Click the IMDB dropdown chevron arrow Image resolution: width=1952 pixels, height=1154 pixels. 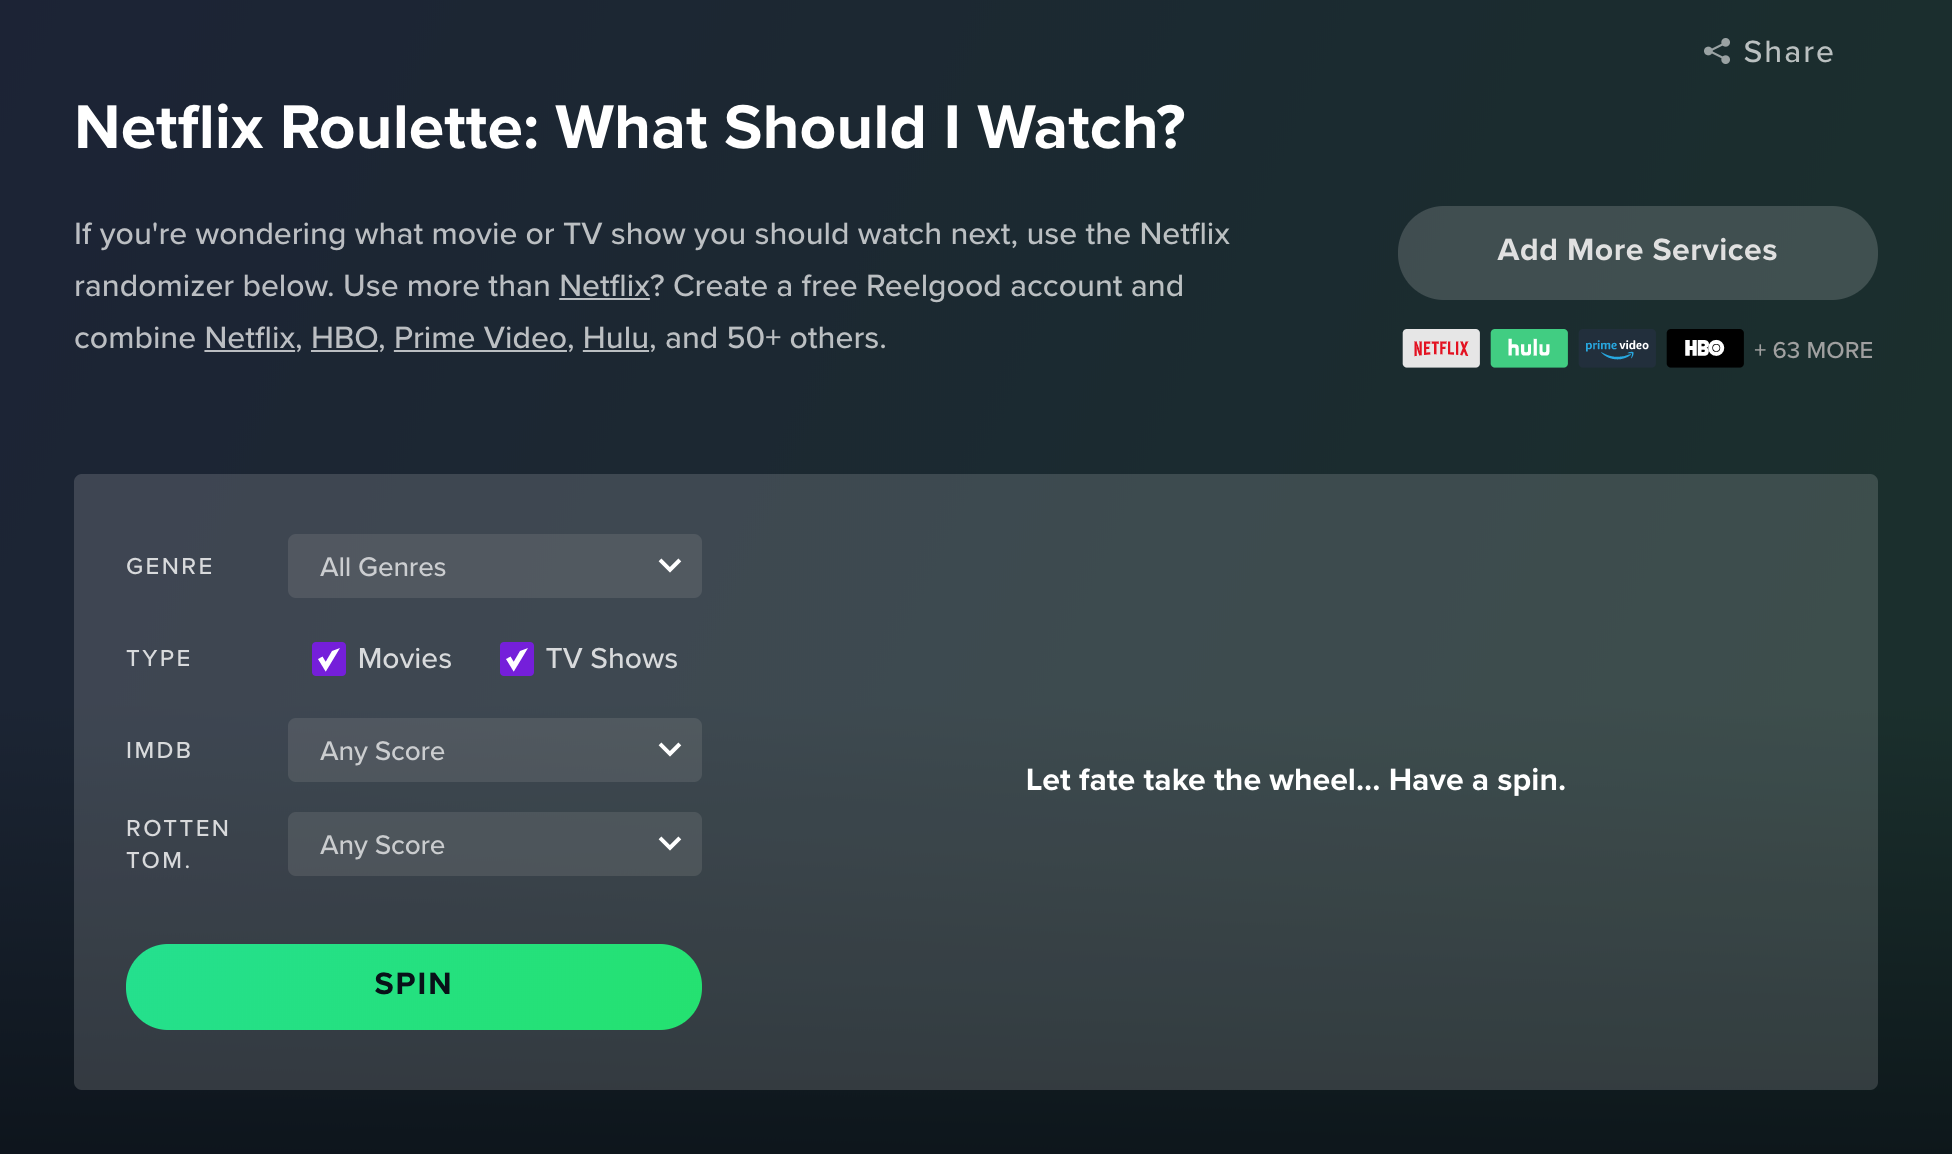pyautogui.click(x=670, y=750)
